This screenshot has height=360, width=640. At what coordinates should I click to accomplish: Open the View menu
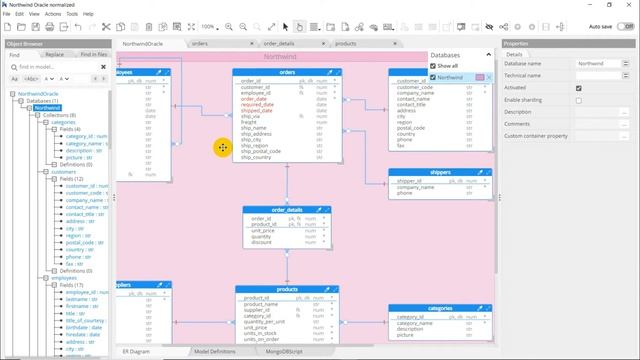tap(34, 14)
